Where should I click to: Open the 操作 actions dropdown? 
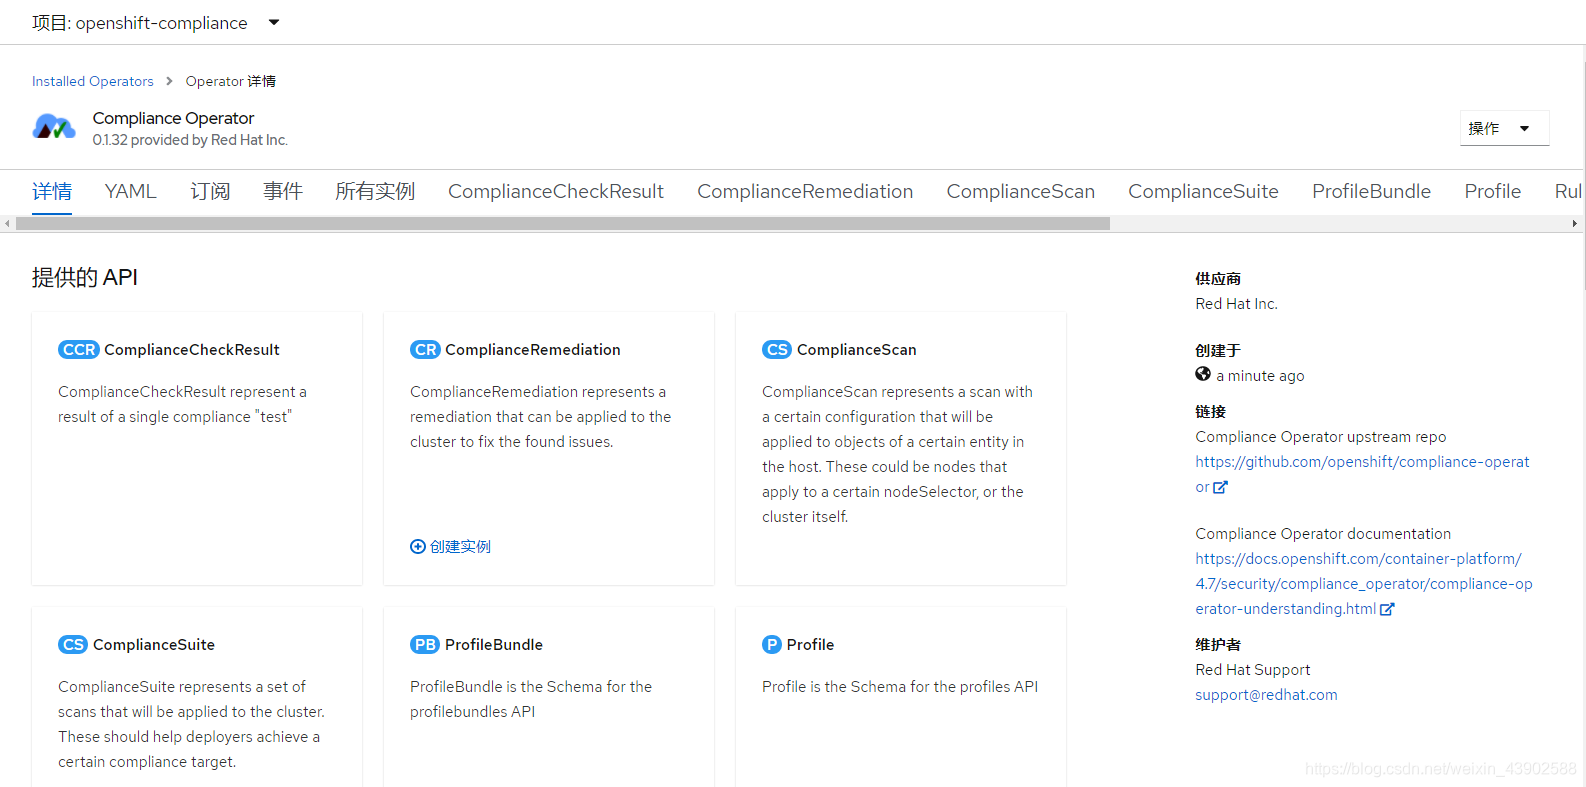pyautogui.click(x=1504, y=128)
